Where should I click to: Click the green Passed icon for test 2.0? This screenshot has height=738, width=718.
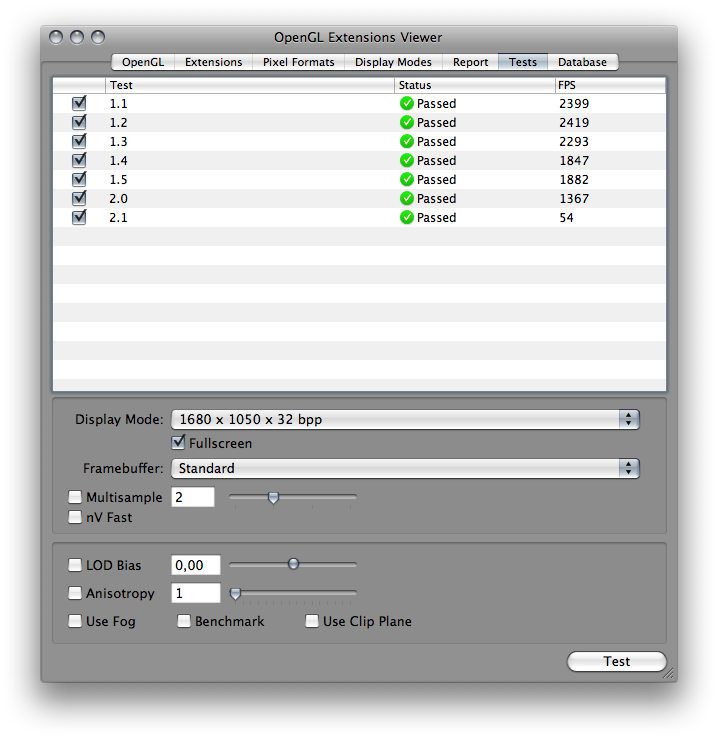pos(407,199)
